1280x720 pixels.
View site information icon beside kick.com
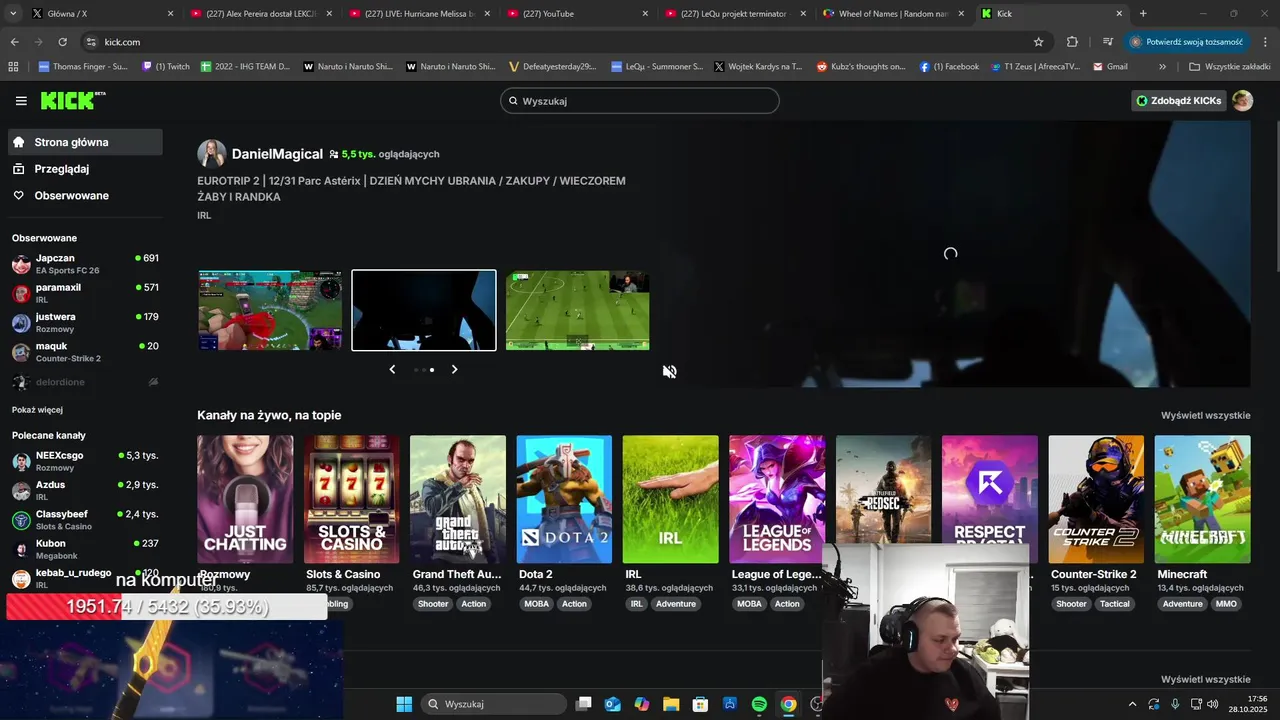pos(91,42)
